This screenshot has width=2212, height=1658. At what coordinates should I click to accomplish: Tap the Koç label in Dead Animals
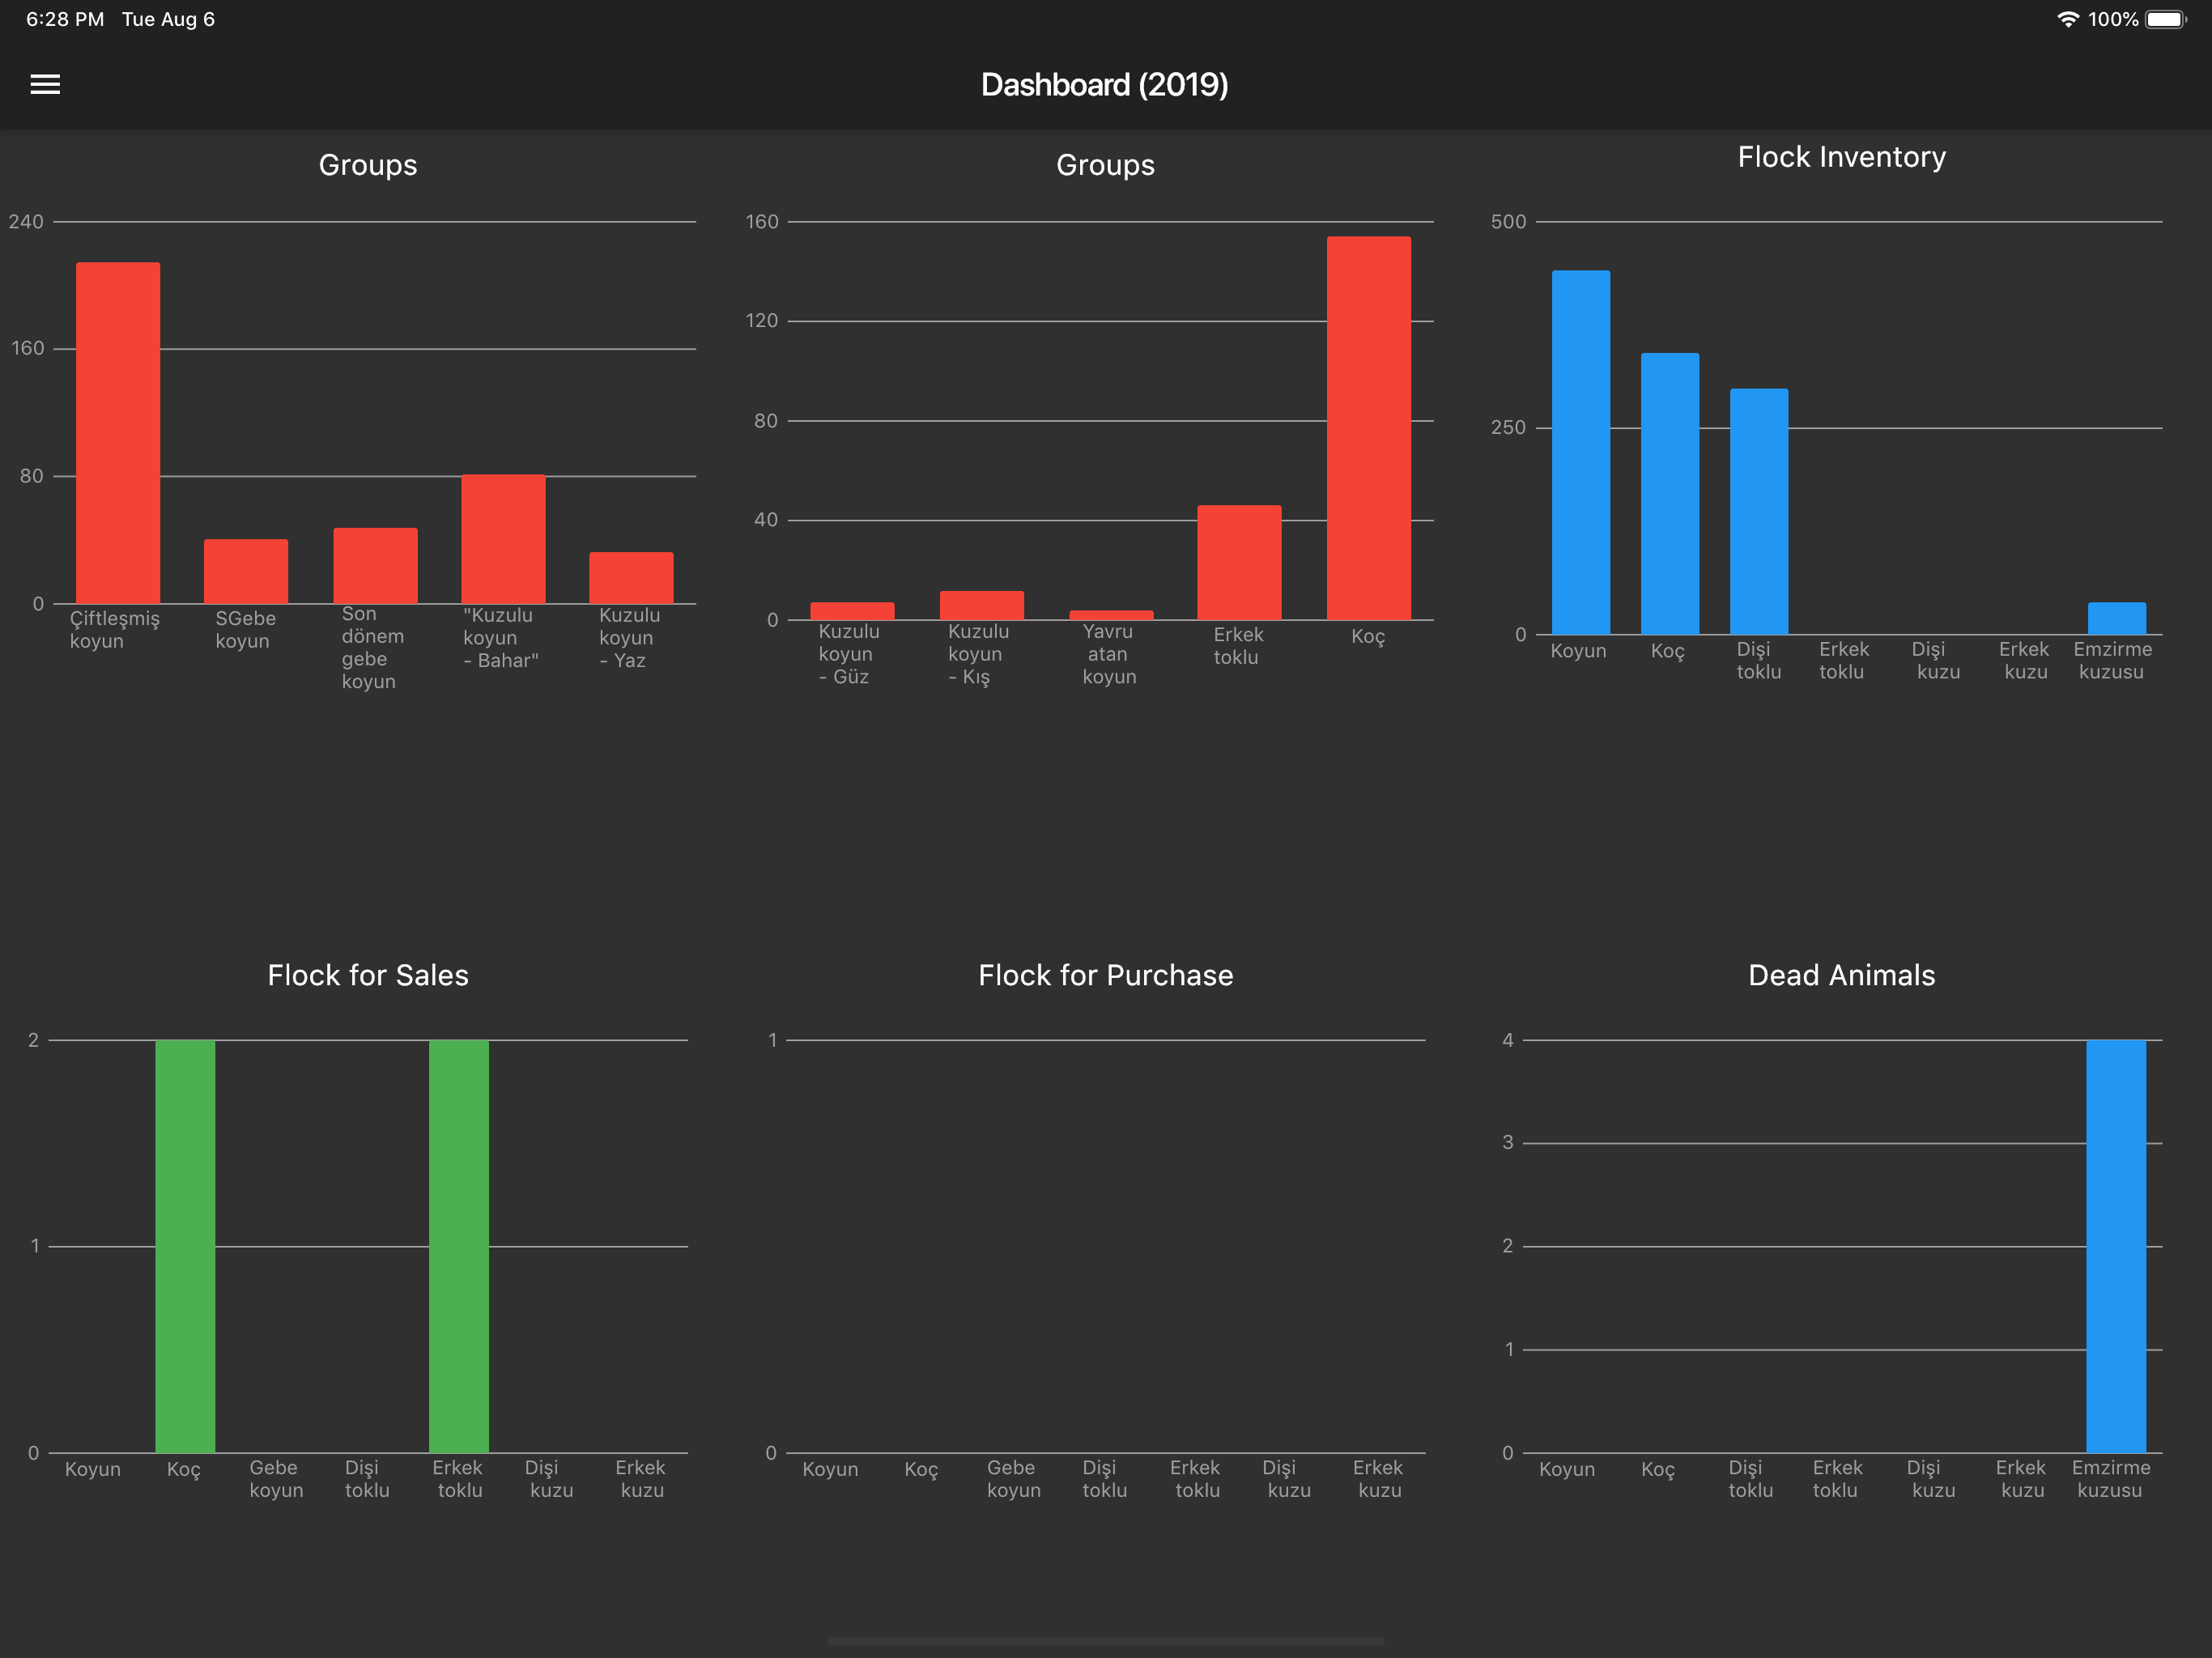pos(1658,1470)
